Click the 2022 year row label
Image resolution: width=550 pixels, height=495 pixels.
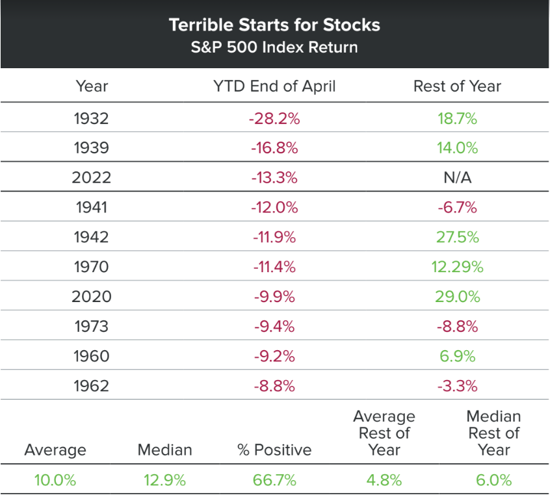pos(92,178)
